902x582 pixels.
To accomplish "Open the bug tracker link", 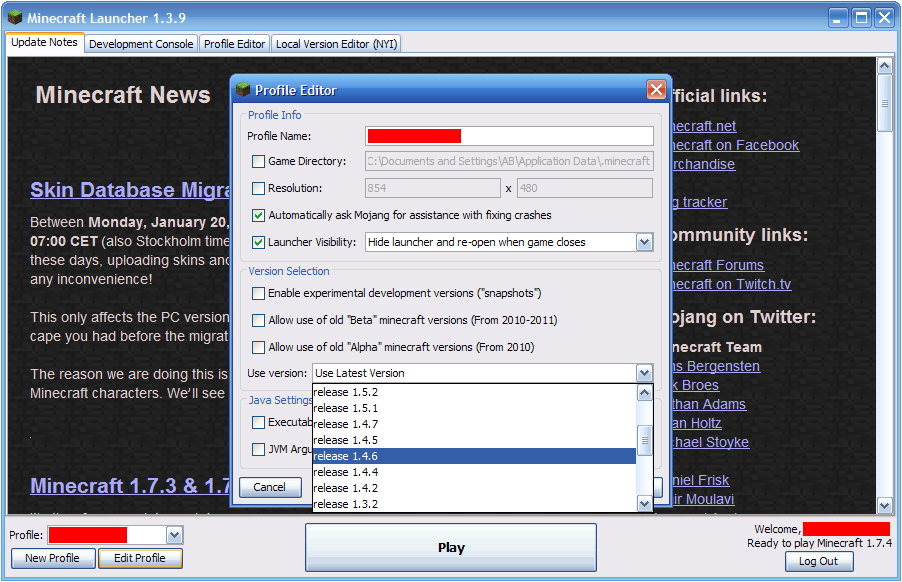I will pyautogui.click(x=700, y=202).
